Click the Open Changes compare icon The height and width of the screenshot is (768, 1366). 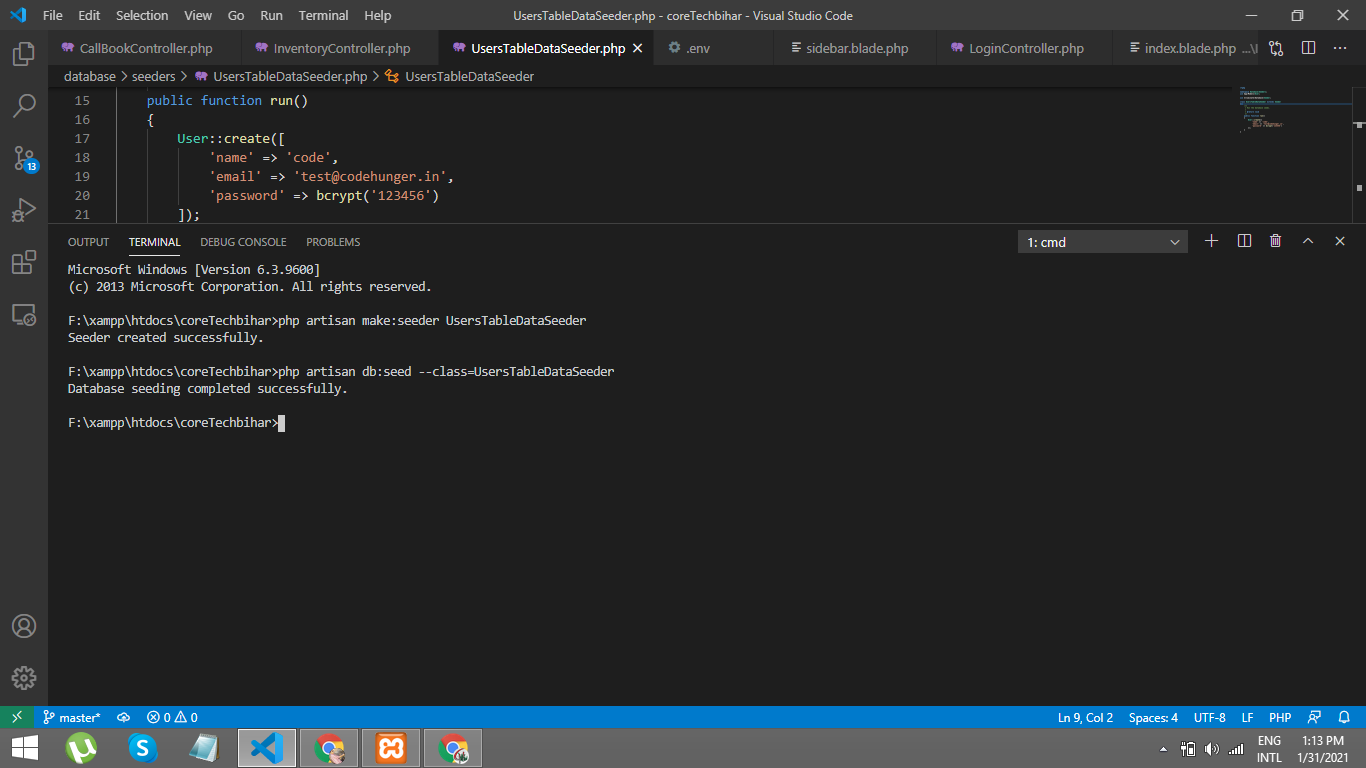coord(1276,48)
